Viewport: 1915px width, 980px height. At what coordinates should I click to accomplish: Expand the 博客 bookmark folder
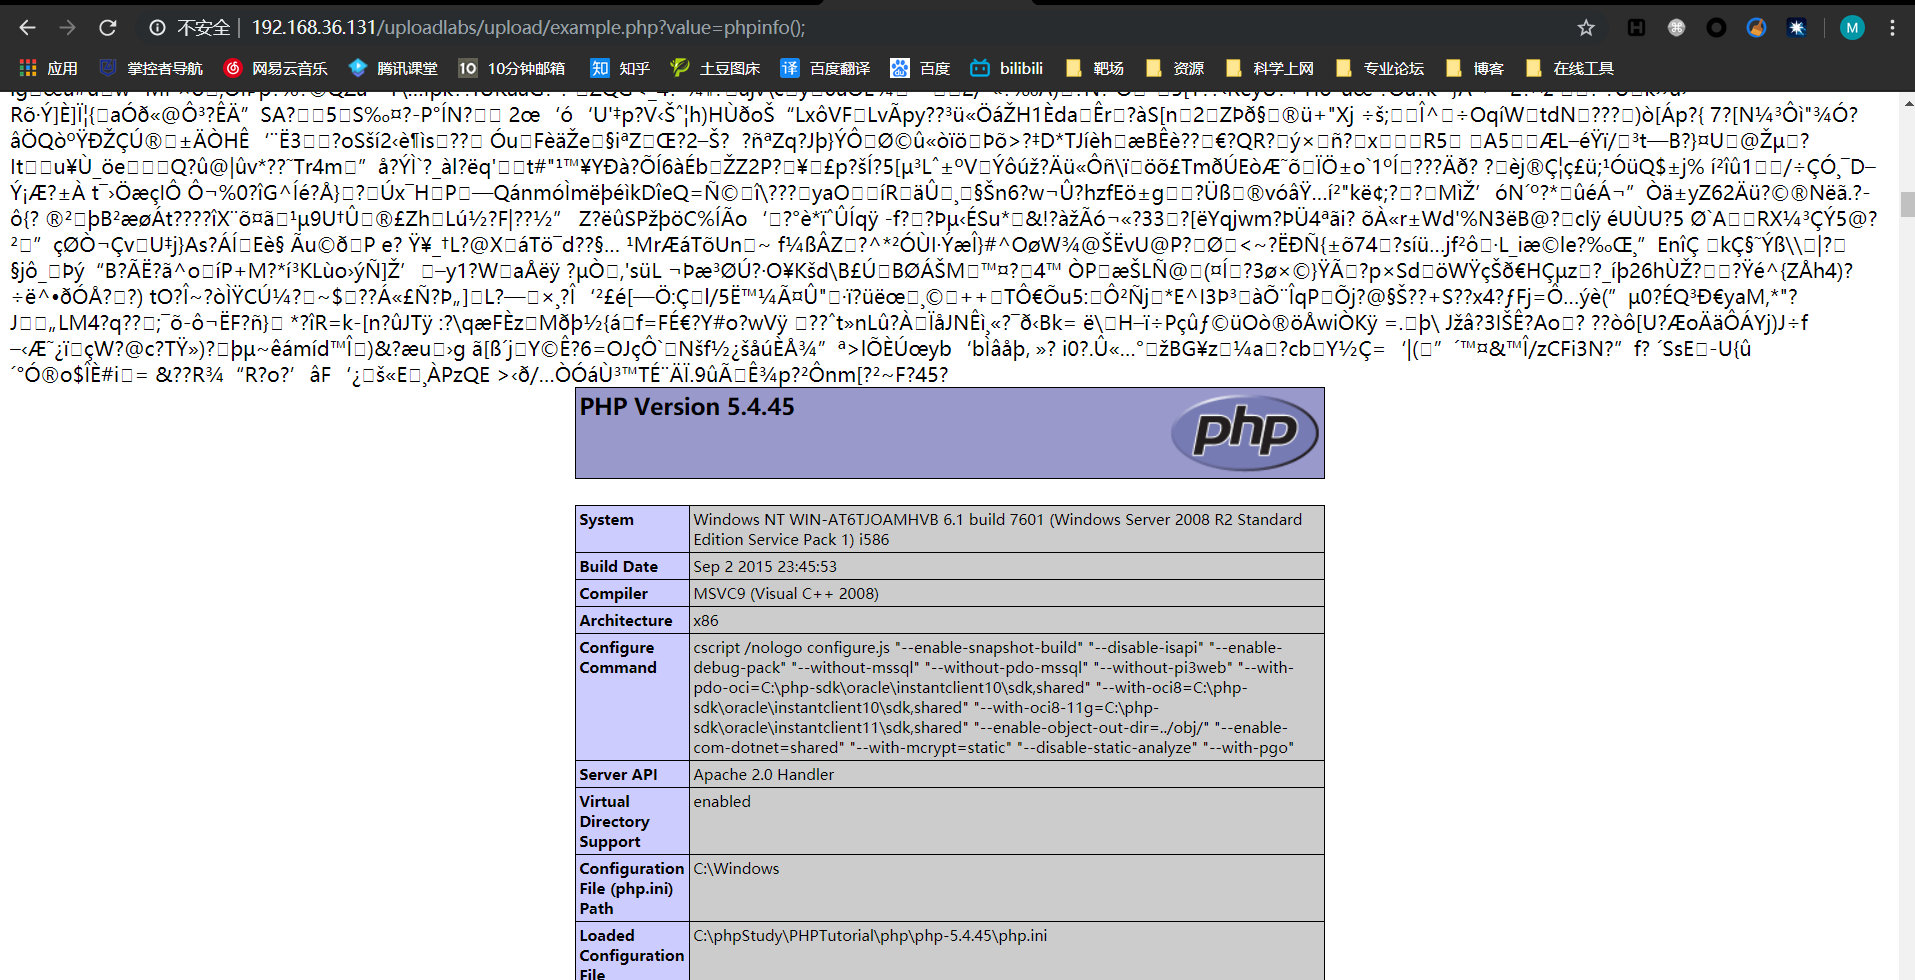1475,68
